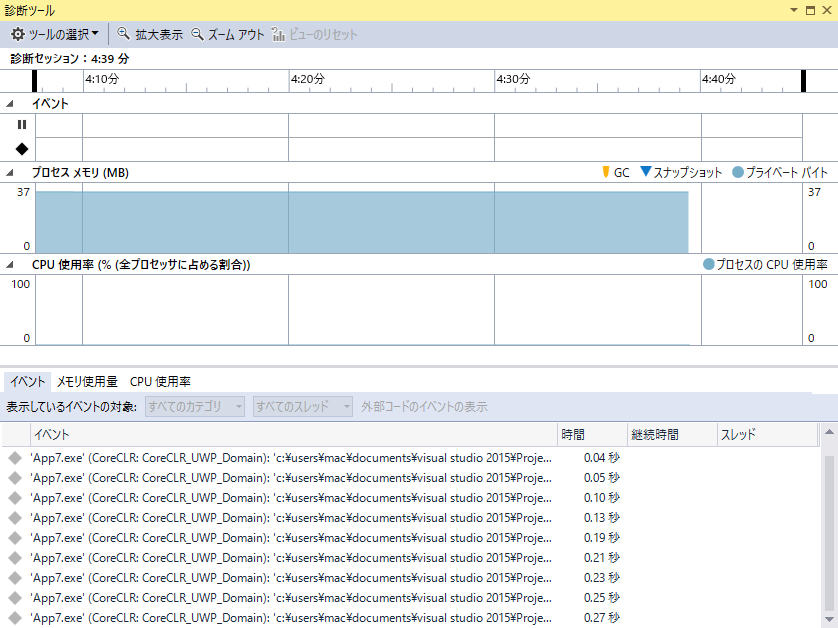The image size is (838, 628).
Task: Sort by the 継続時間 column header
Action: click(672, 435)
